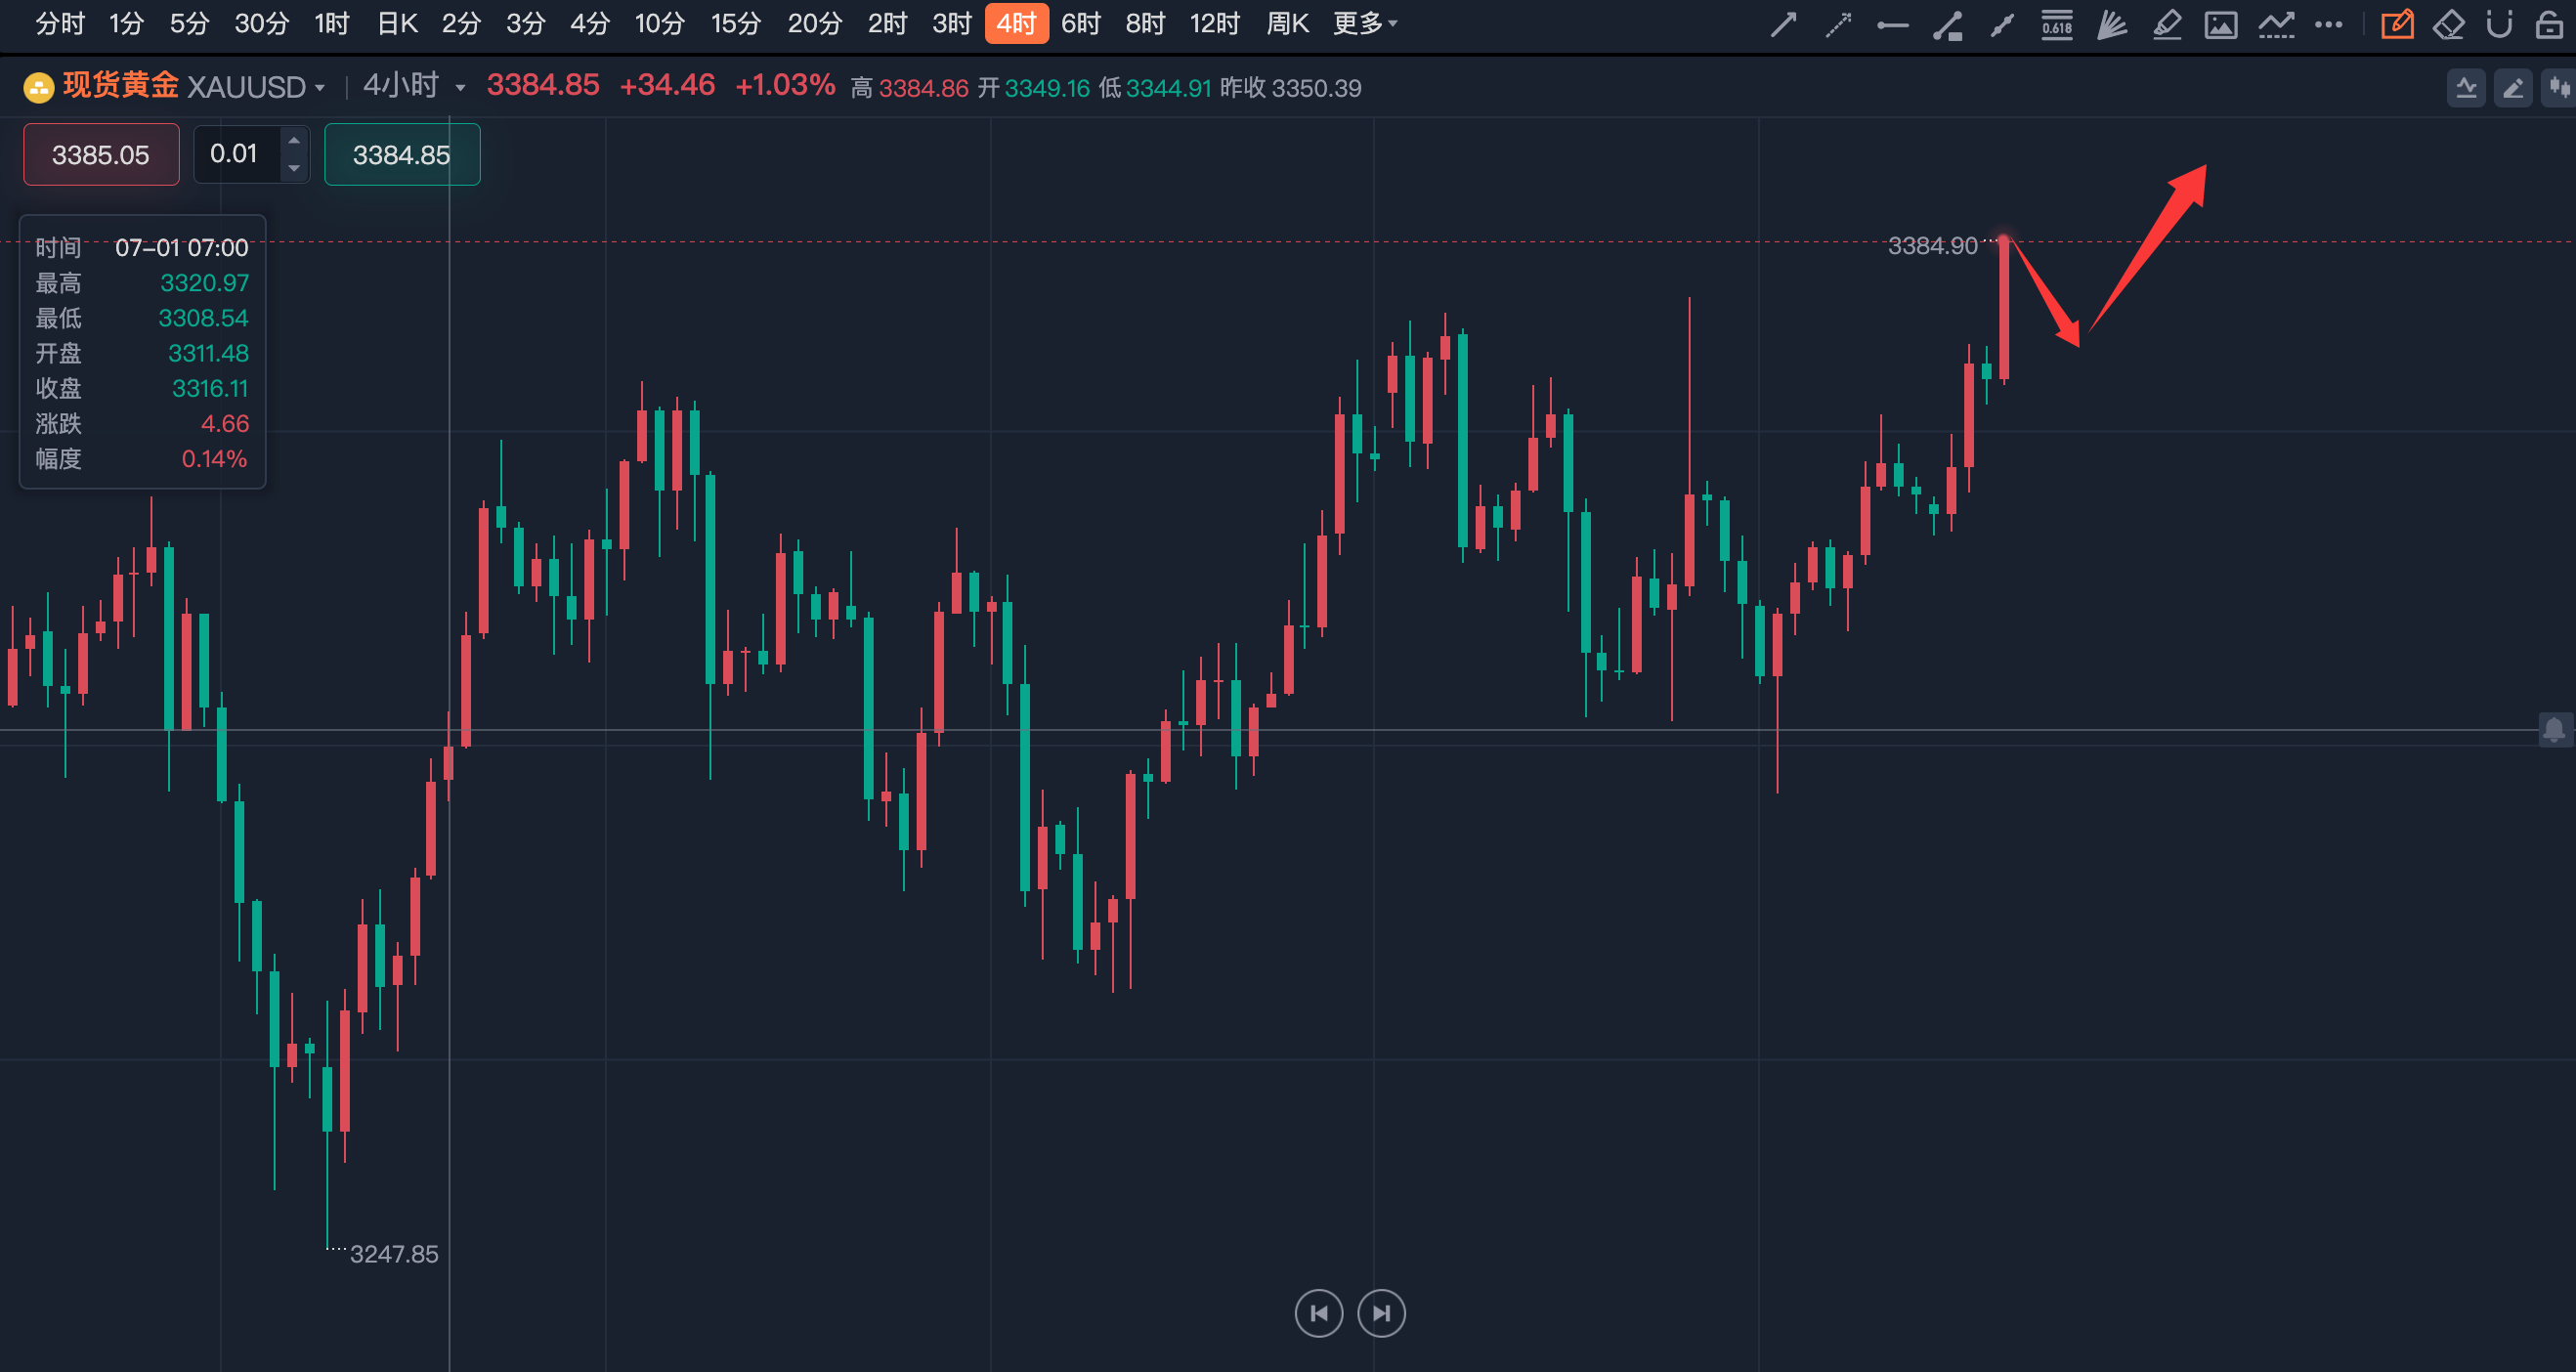This screenshot has width=2576, height=1372.
Task: Click the horizontal ray line tool
Action: pos(1892,24)
